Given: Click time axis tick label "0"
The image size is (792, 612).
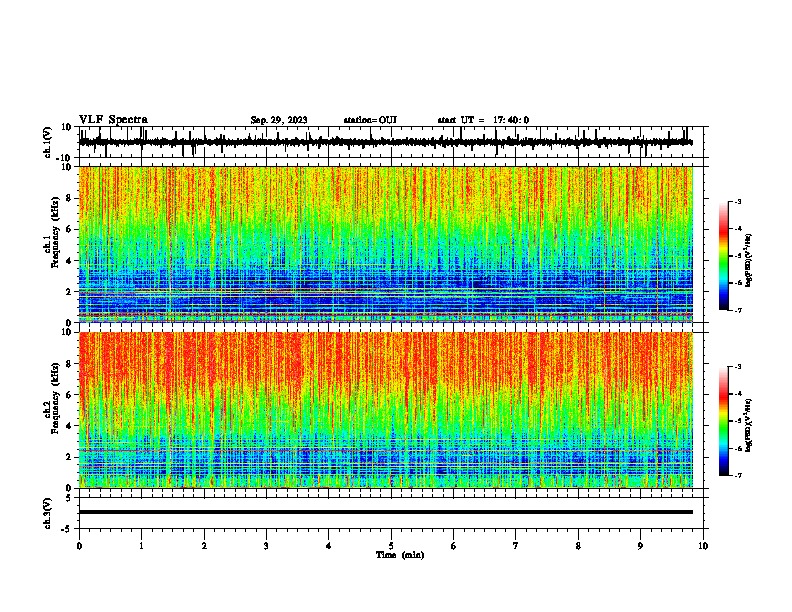Looking at the screenshot, I should point(79,546).
